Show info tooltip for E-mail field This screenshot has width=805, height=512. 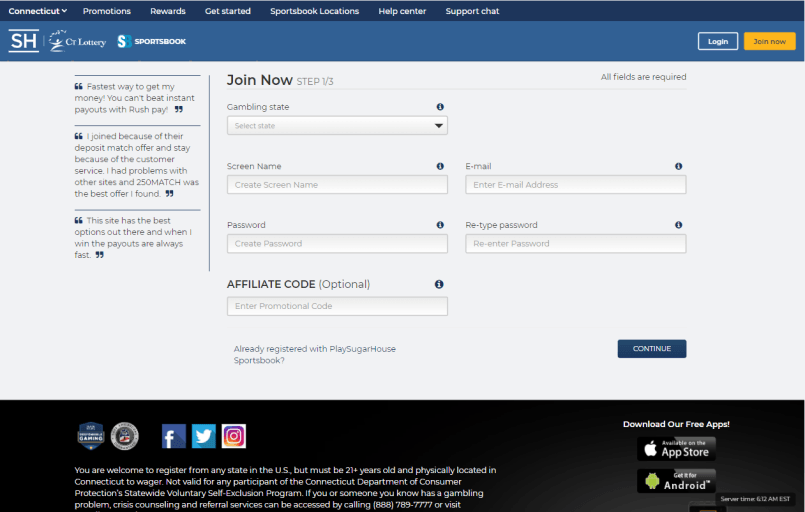[x=678, y=166]
